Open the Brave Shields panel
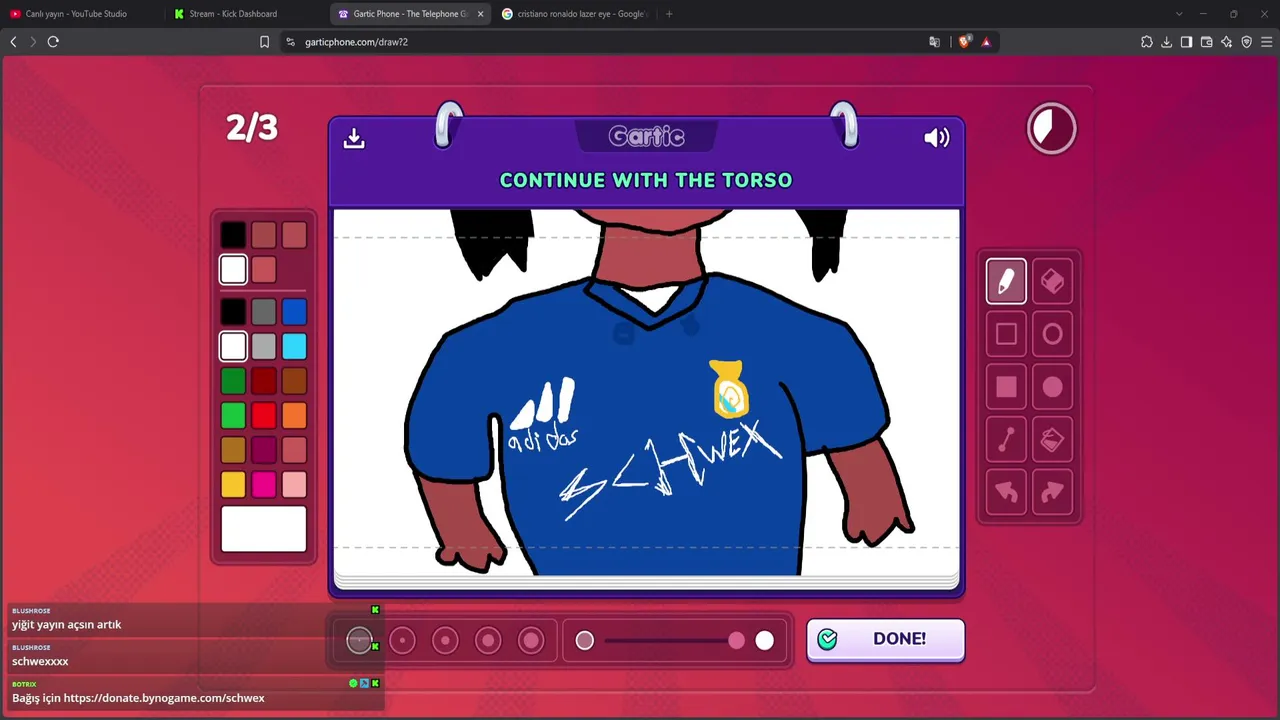The height and width of the screenshot is (720, 1280). pyautogui.click(x=964, y=42)
